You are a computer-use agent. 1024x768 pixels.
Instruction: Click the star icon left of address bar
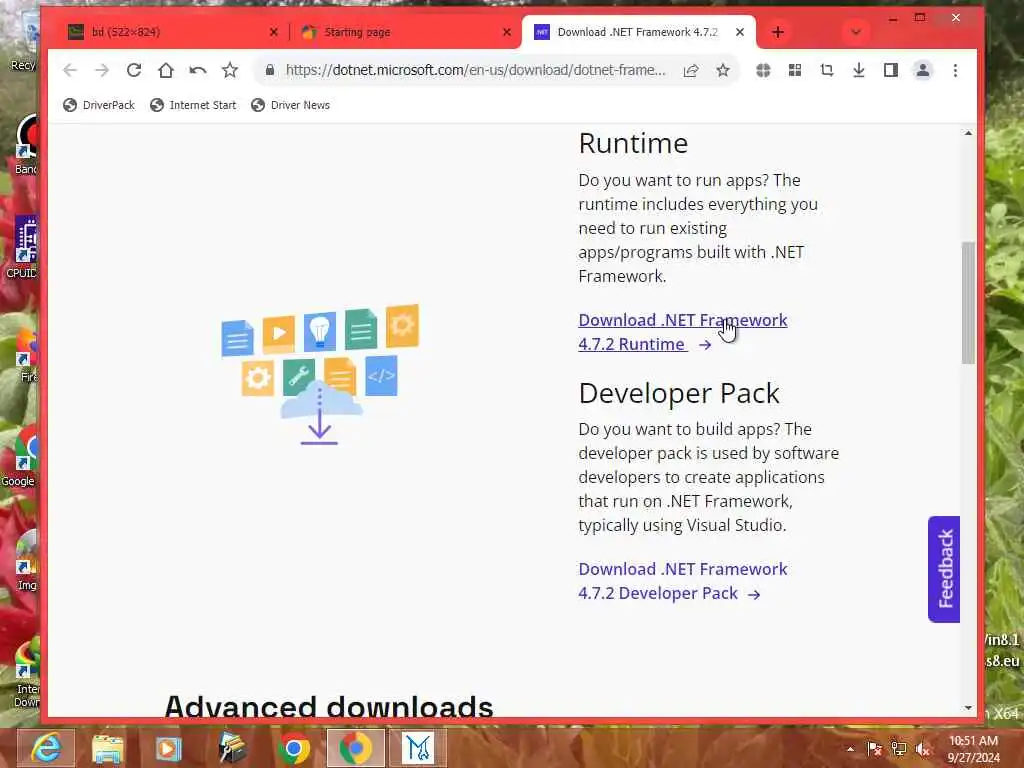(x=230, y=70)
